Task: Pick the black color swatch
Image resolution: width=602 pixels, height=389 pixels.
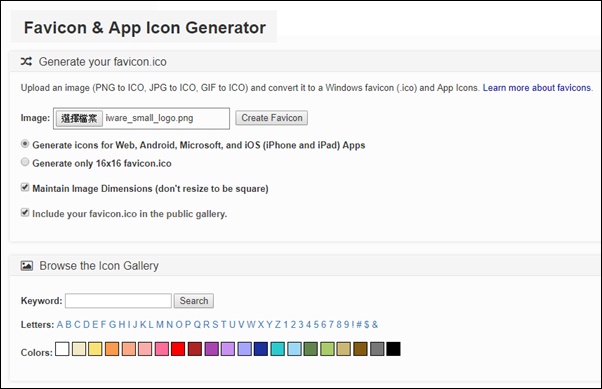Action: tap(393, 349)
